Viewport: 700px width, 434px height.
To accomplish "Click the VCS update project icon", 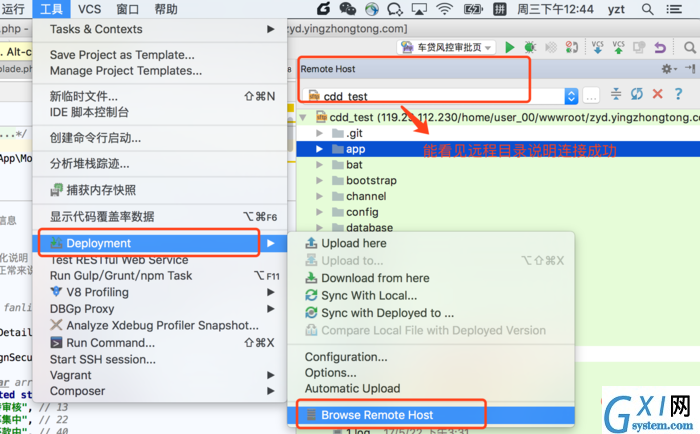I will tap(597, 47).
